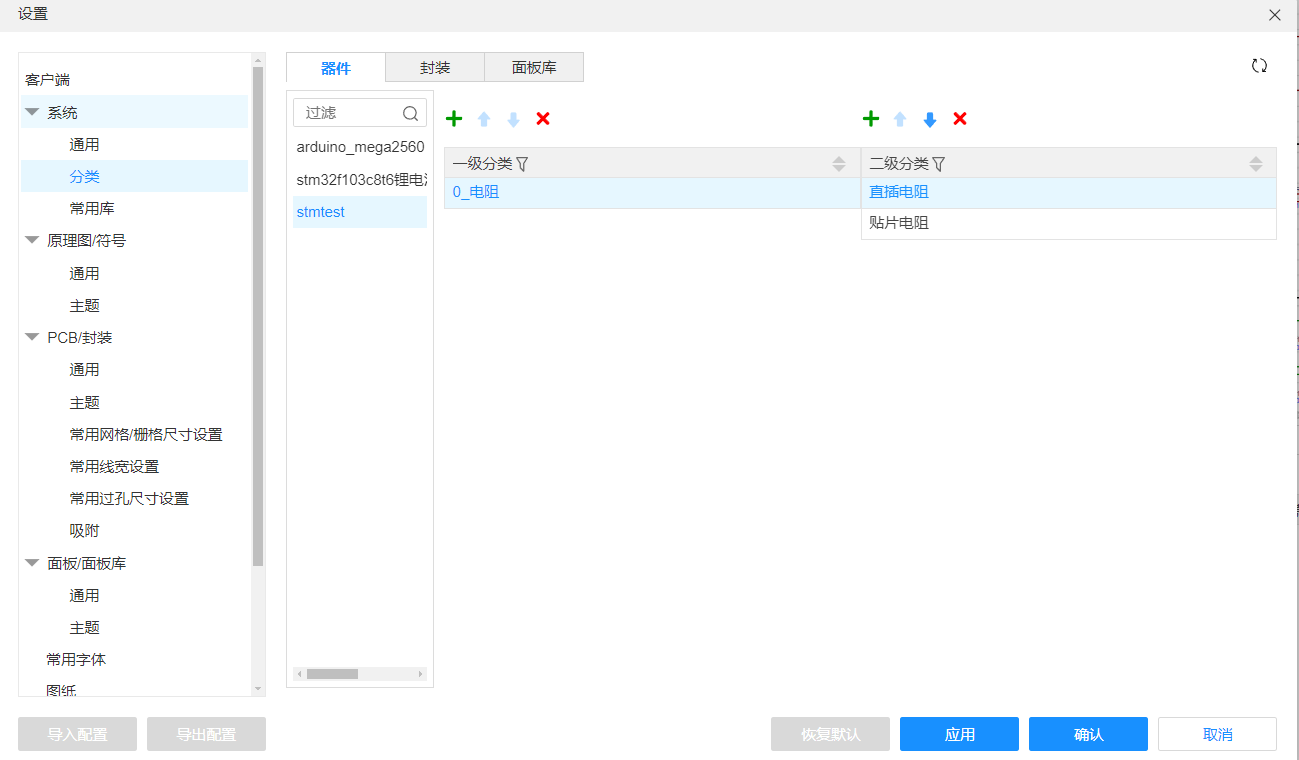The width and height of the screenshot is (1299, 760).
Task: Click the filter funnel icon beside 一级分类
Action: click(x=522, y=164)
